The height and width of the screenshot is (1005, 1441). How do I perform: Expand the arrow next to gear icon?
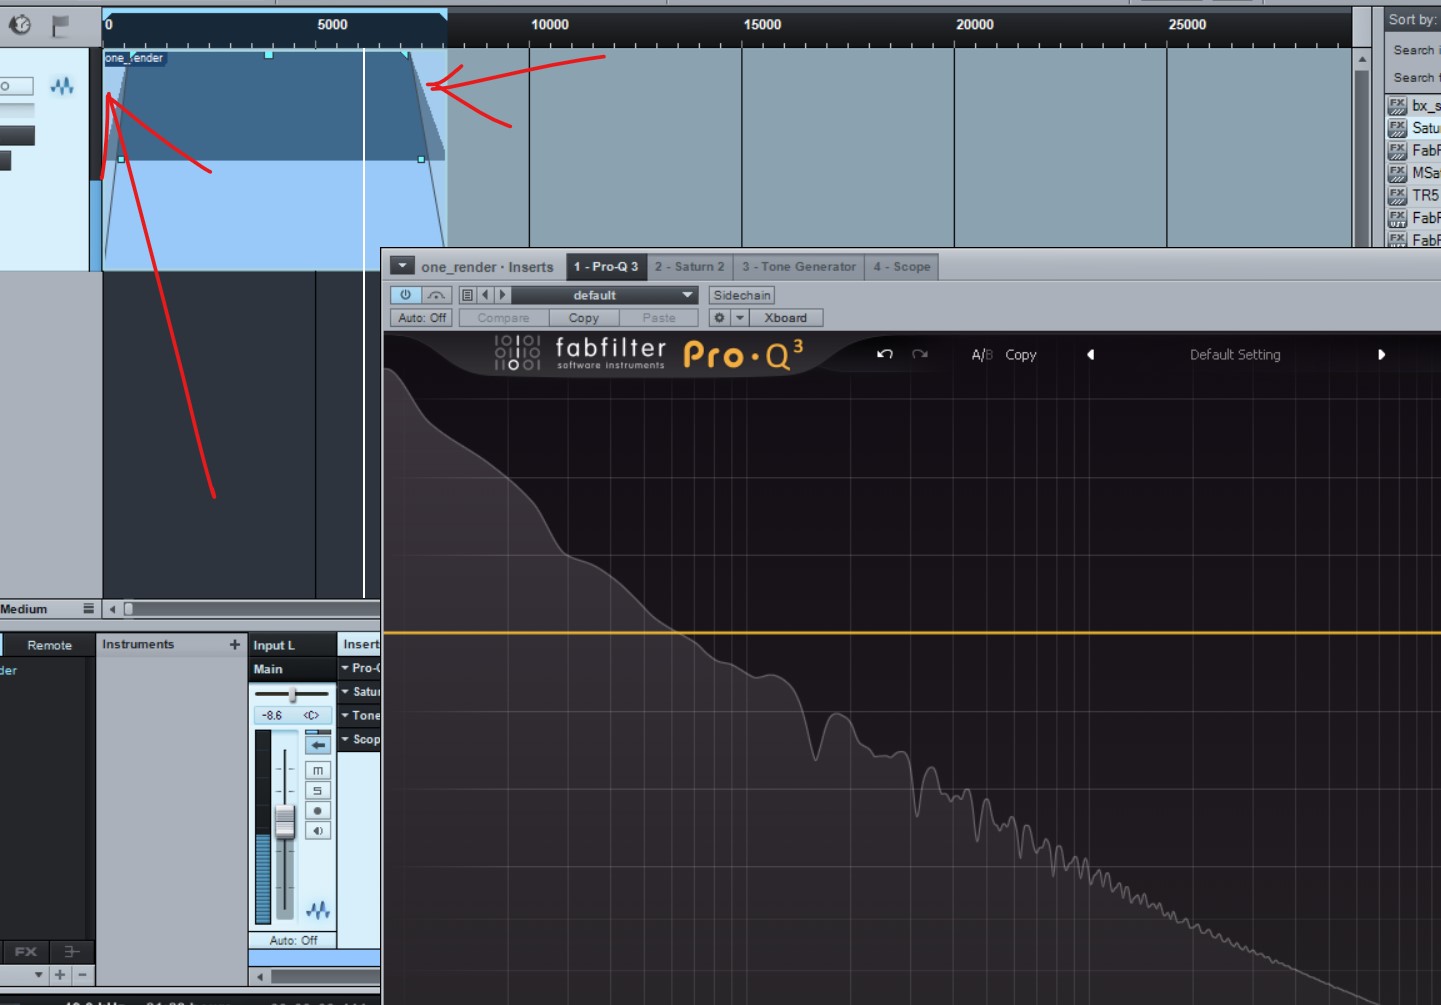click(x=740, y=318)
